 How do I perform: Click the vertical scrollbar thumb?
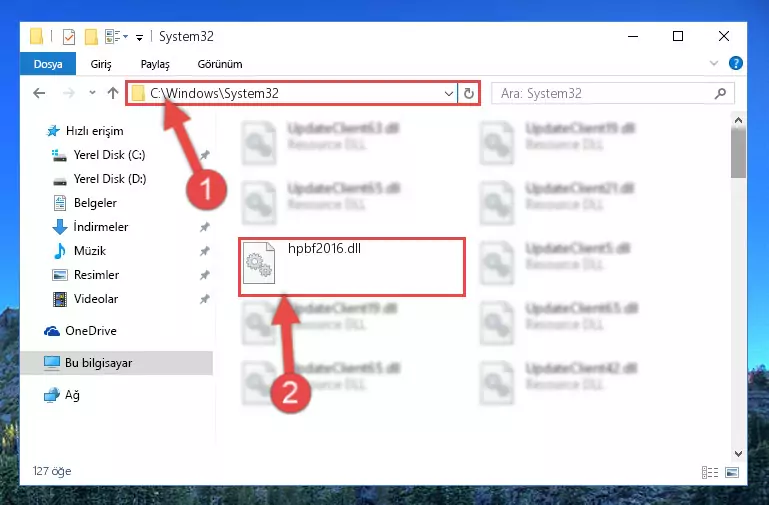click(738, 152)
